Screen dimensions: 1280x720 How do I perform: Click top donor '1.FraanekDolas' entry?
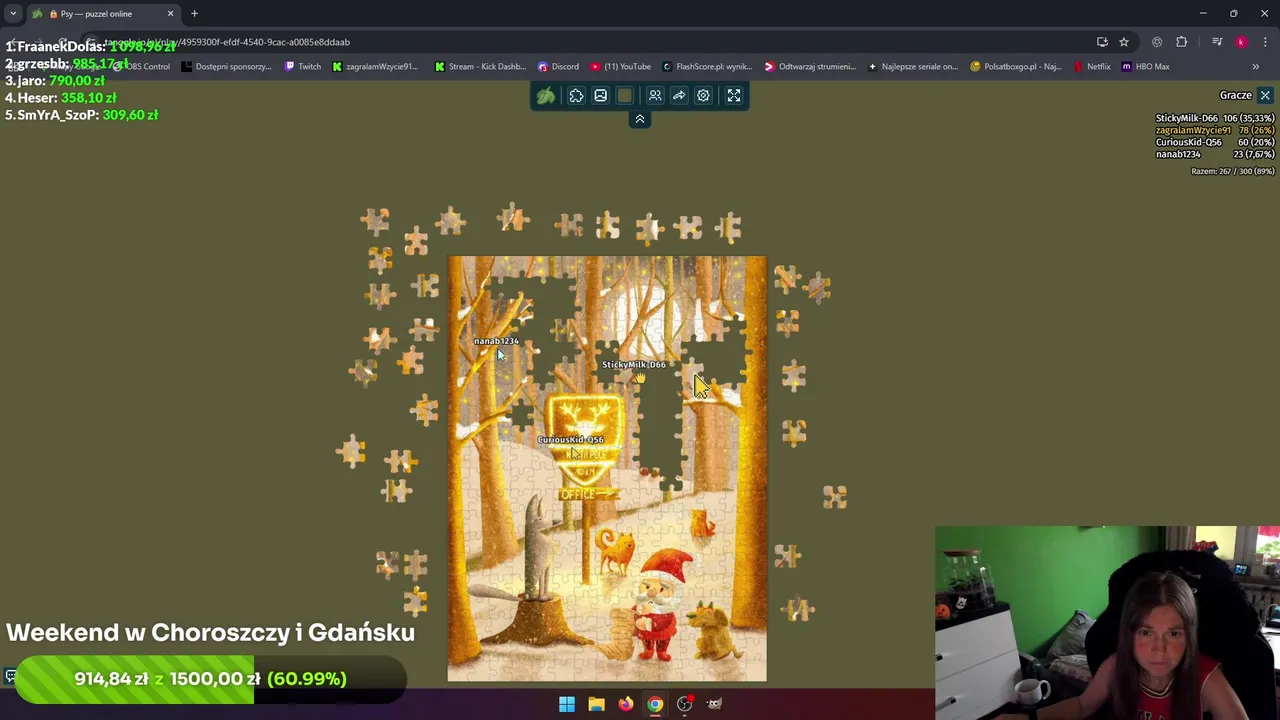pyautogui.click(x=91, y=47)
